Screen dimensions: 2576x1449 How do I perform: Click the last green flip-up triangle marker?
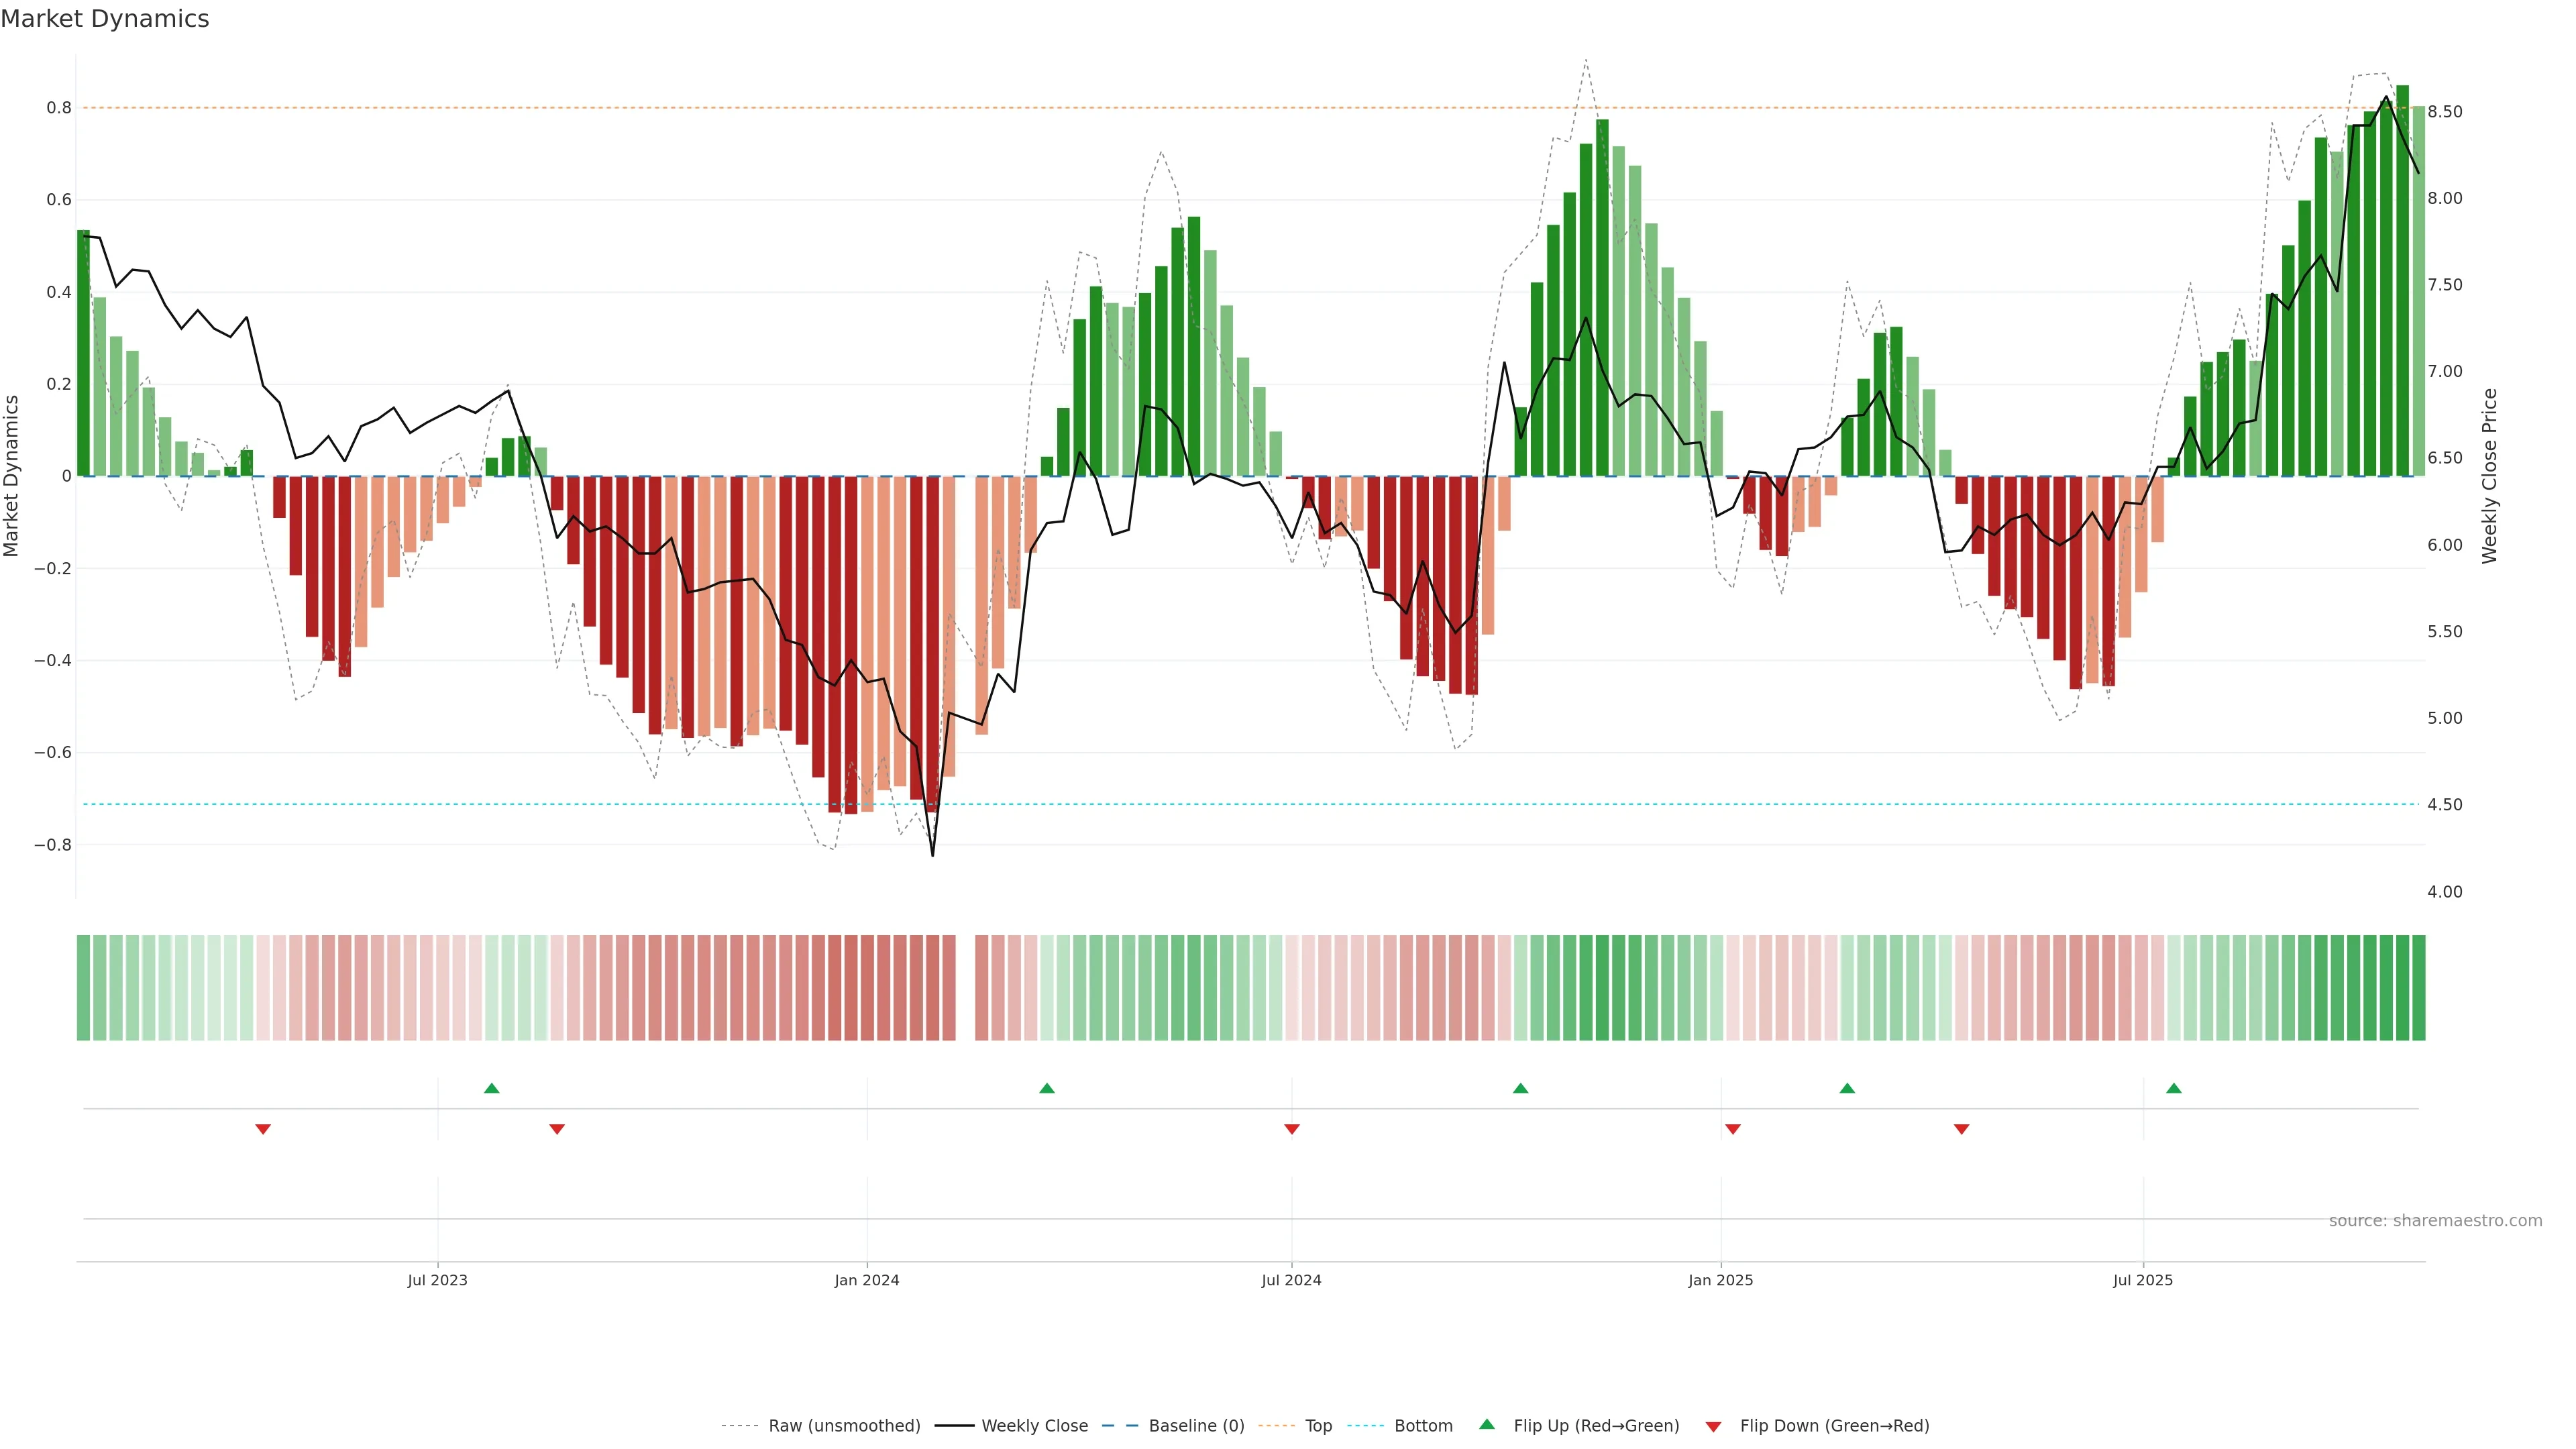(x=2173, y=1088)
